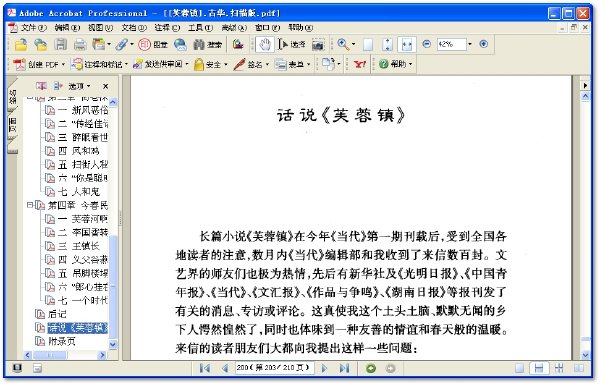Select the 后记 bookmark
600x385 pixels.
(57, 314)
